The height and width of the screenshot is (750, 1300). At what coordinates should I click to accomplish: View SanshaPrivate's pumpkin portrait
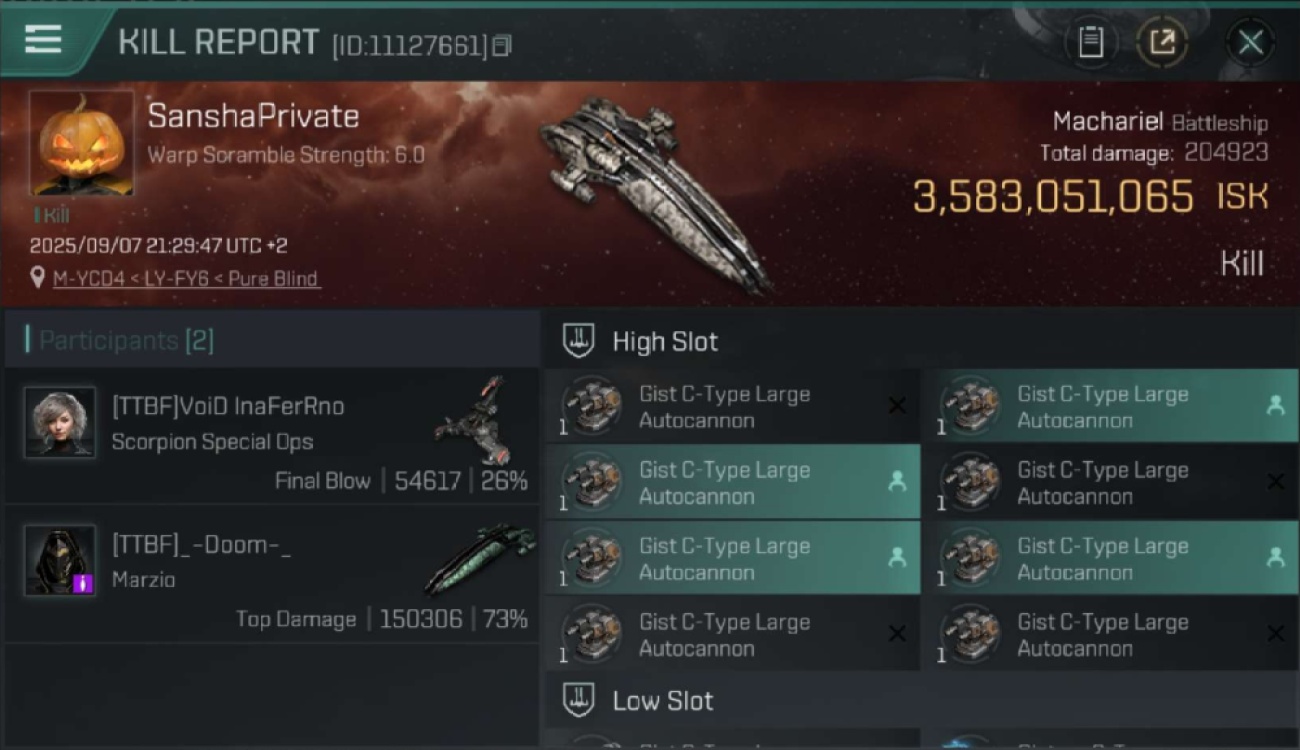81,143
